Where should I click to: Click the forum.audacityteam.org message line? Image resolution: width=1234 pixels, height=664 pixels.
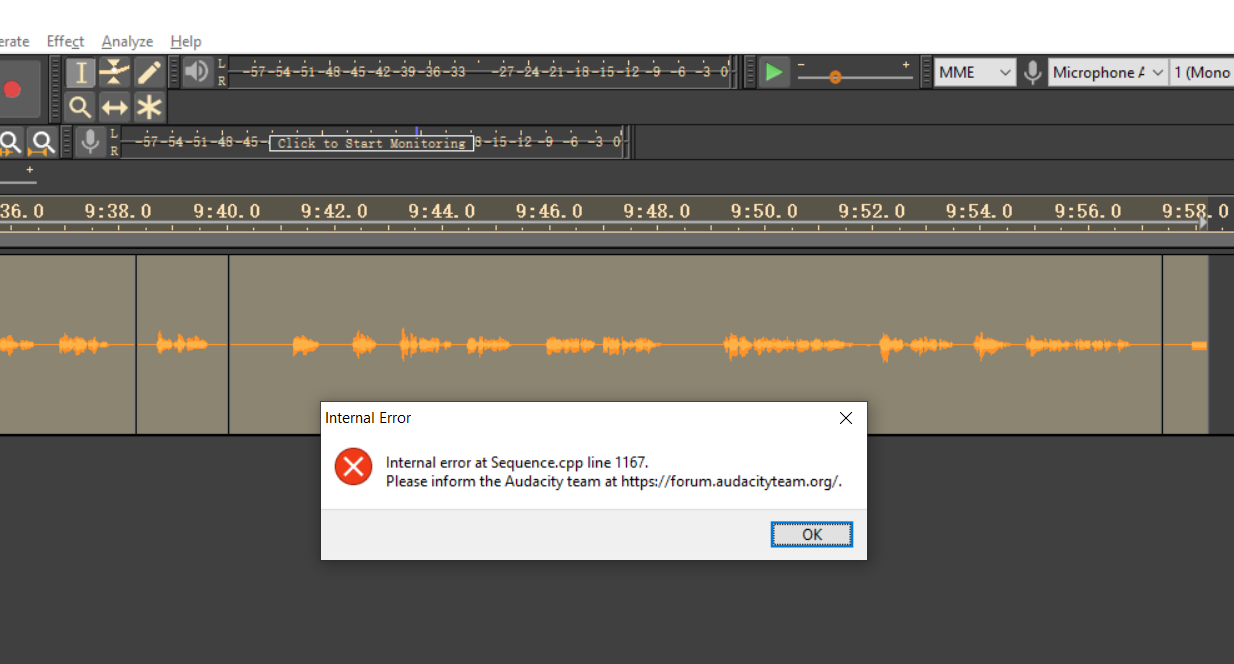tap(614, 481)
